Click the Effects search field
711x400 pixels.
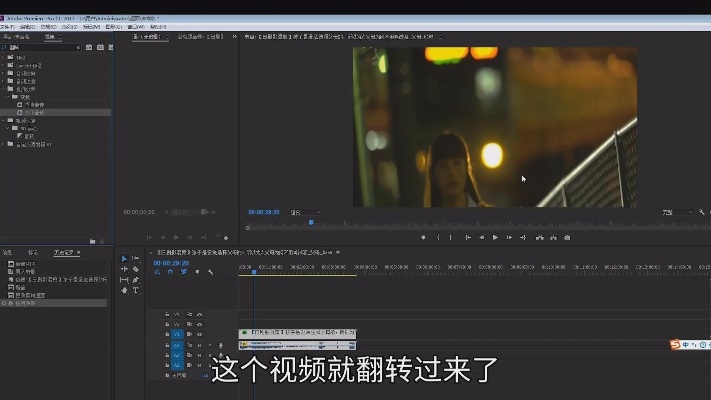tap(42, 47)
